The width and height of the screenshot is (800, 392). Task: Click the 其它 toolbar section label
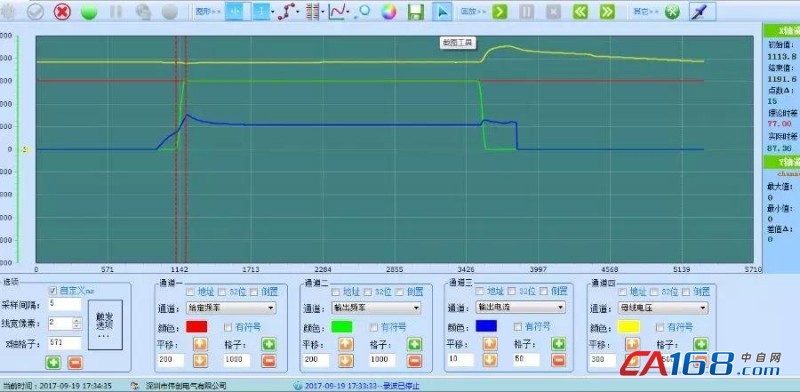[641, 11]
